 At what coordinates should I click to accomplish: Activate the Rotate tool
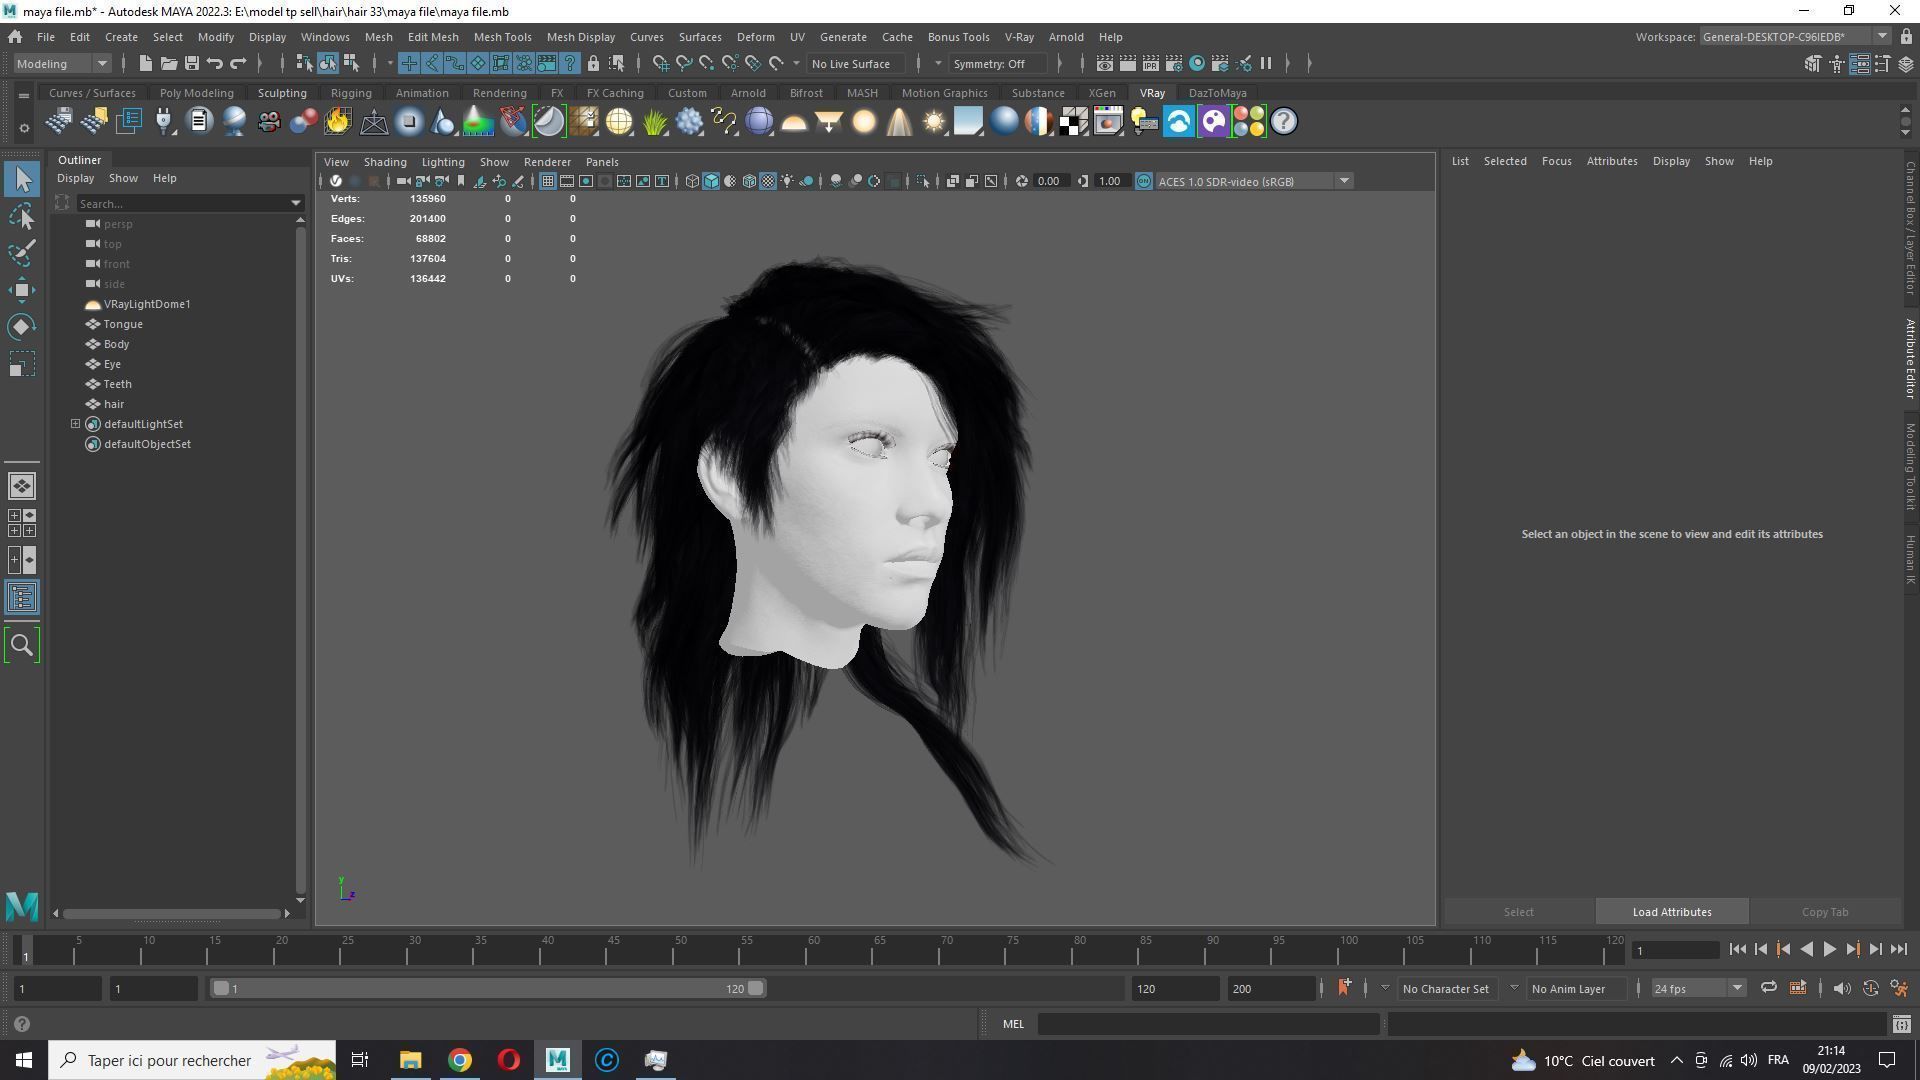[x=22, y=327]
